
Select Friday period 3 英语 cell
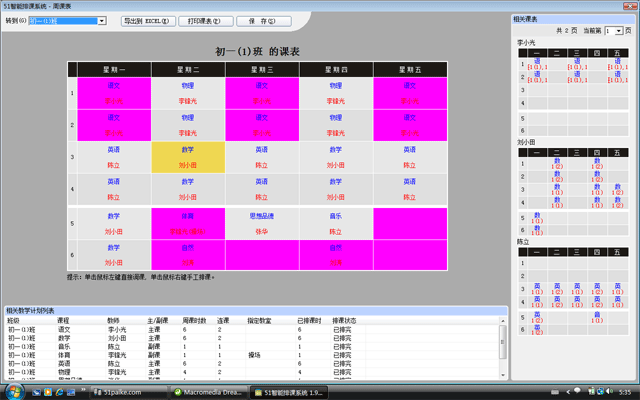[410, 157]
